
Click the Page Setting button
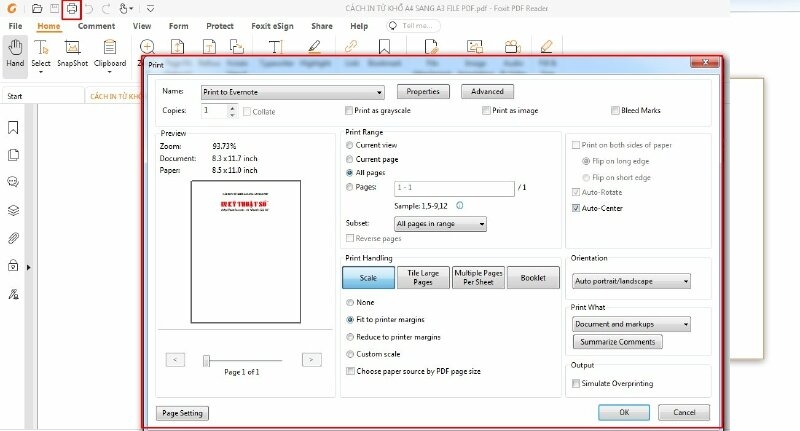tap(182, 413)
